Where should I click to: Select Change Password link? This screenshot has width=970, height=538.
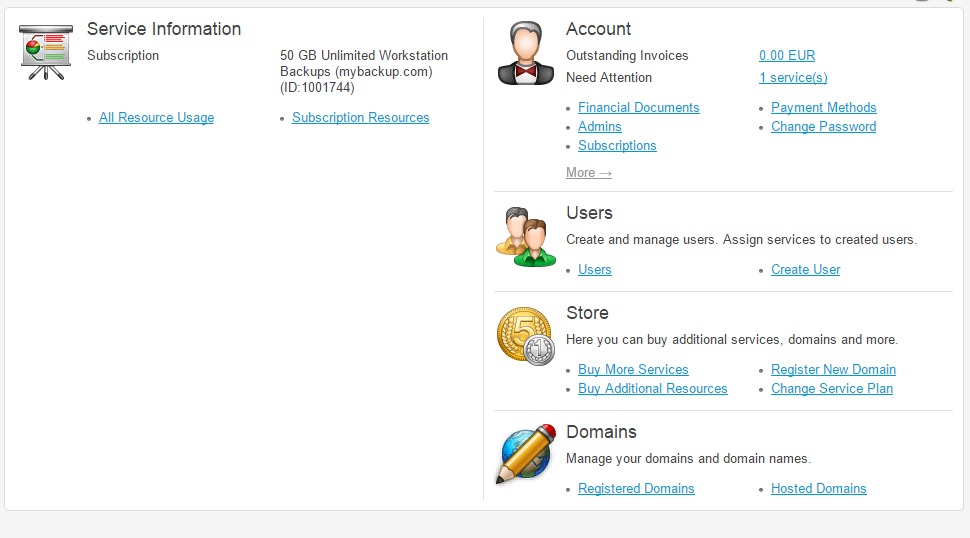(x=823, y=127)
